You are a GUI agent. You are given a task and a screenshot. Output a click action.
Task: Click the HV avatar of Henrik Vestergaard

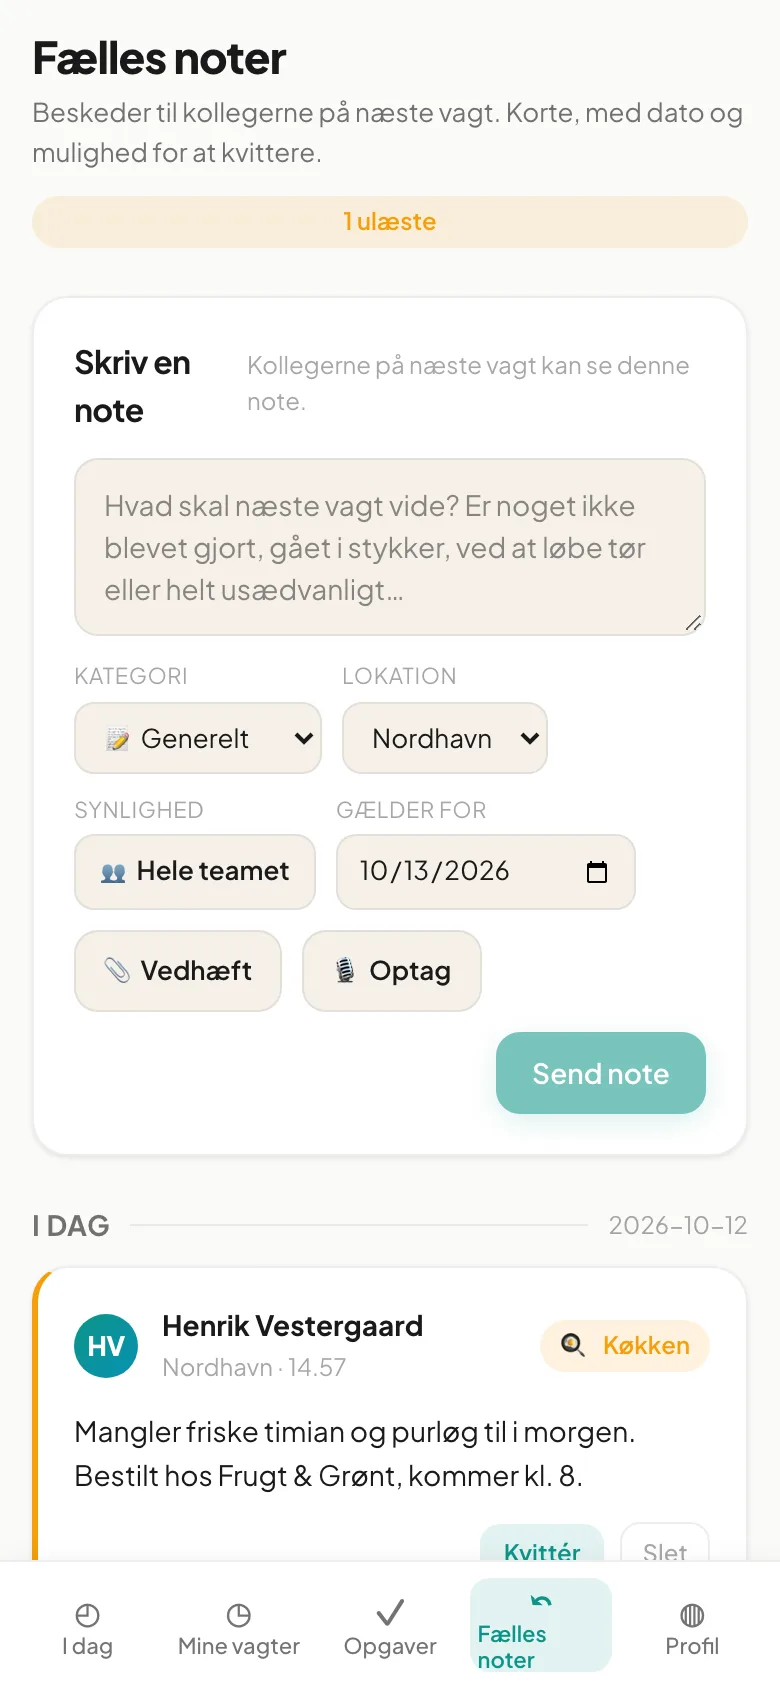click(x=106, y=1346)
